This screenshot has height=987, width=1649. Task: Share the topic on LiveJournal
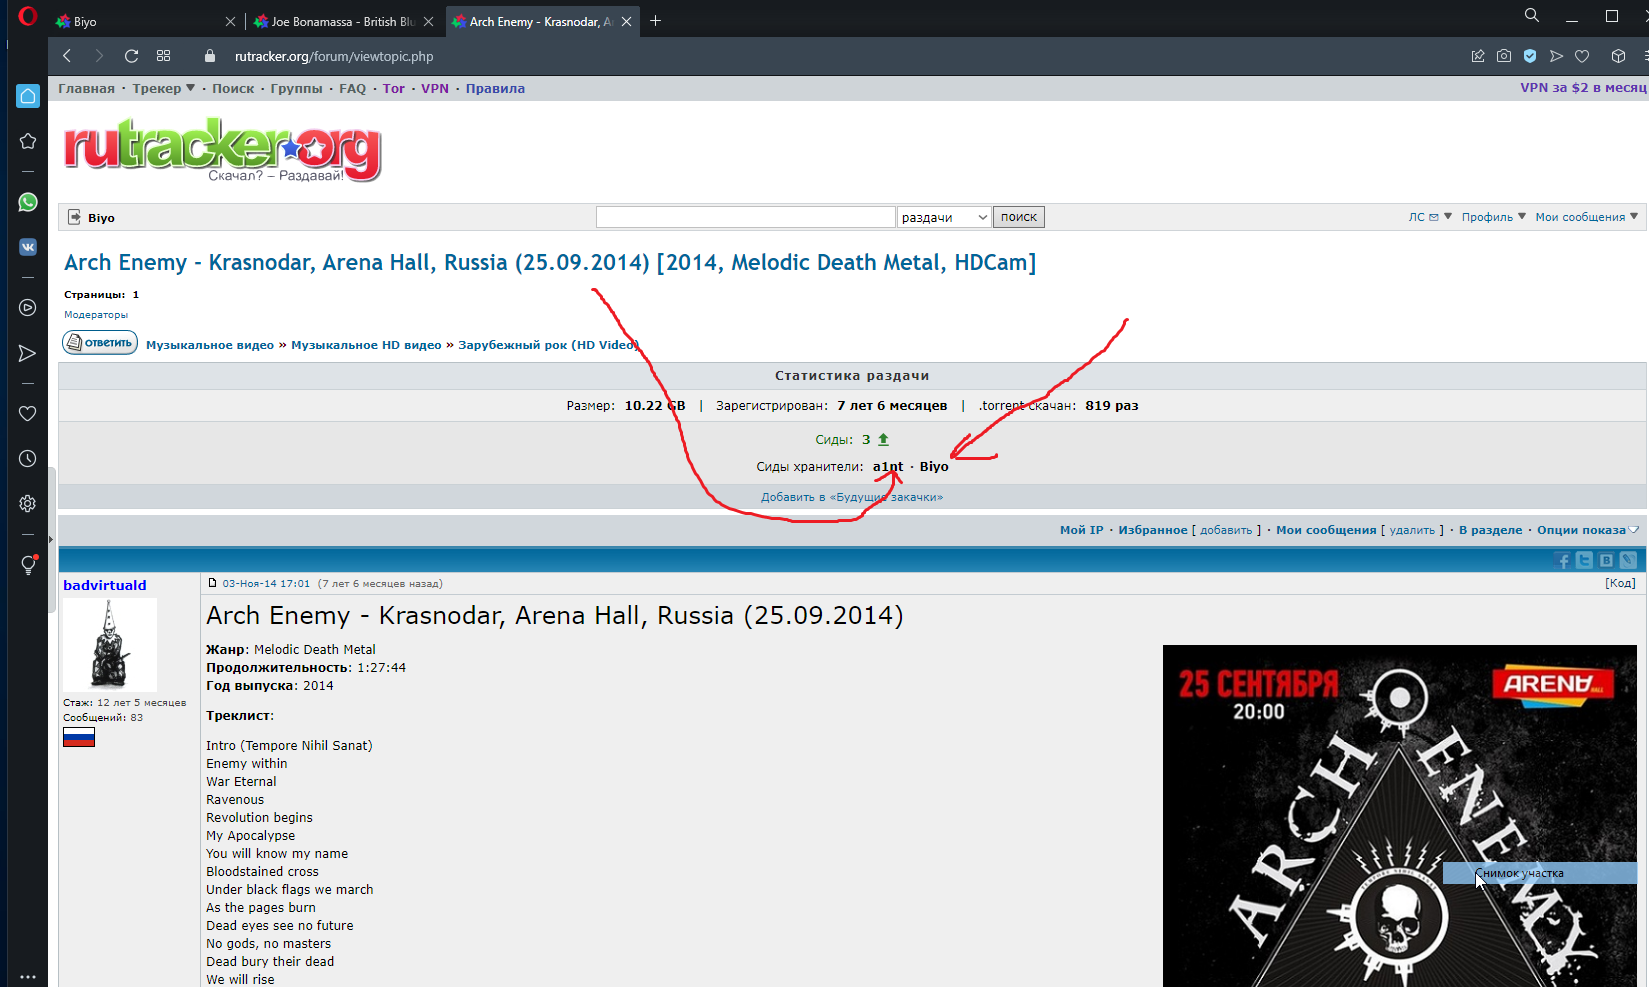(x=1628, y=561)
